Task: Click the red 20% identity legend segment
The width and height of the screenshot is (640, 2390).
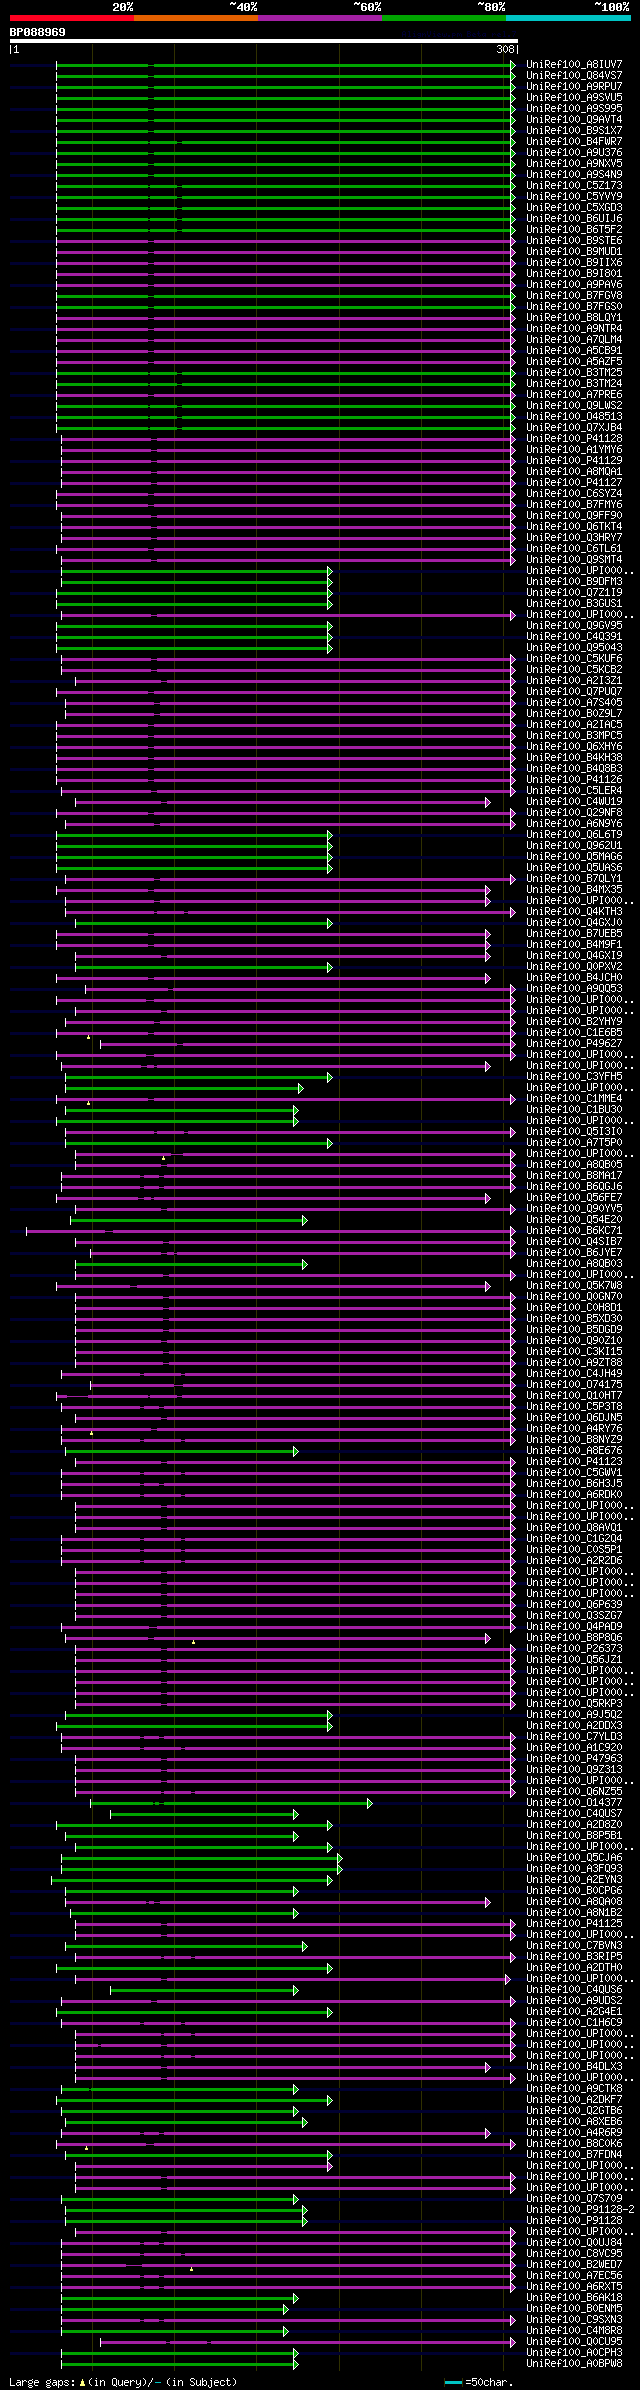Action: click(72, 17)
